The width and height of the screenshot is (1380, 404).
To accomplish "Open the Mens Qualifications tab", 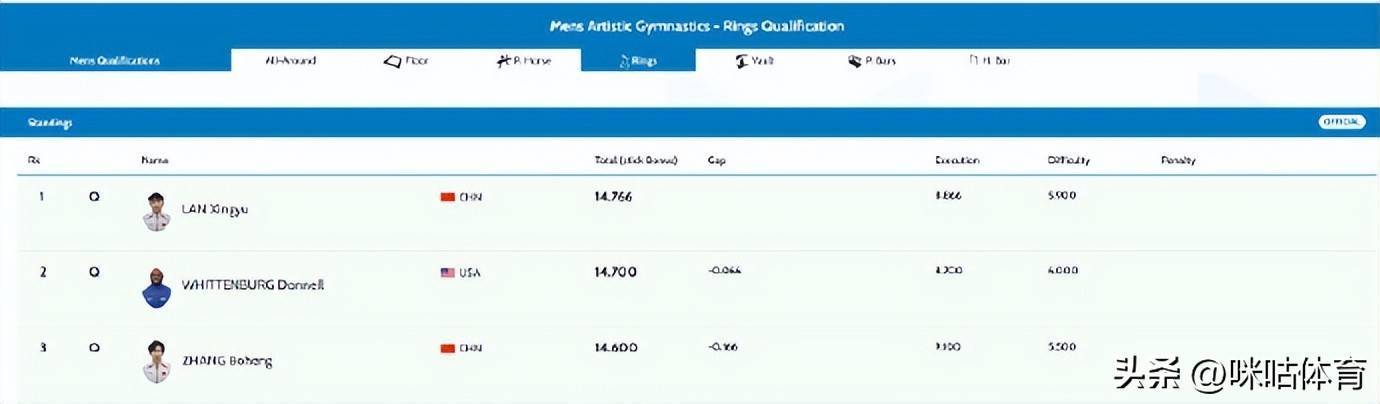I will pyautogui.click(x=115, y=61).
